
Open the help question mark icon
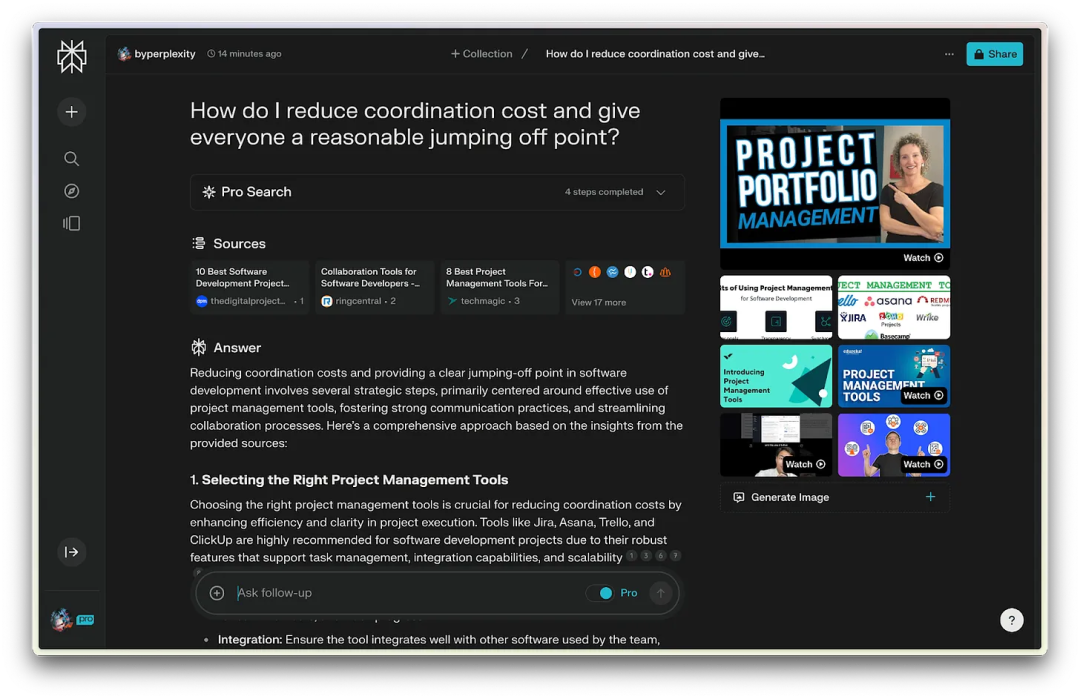[1011, 620]
